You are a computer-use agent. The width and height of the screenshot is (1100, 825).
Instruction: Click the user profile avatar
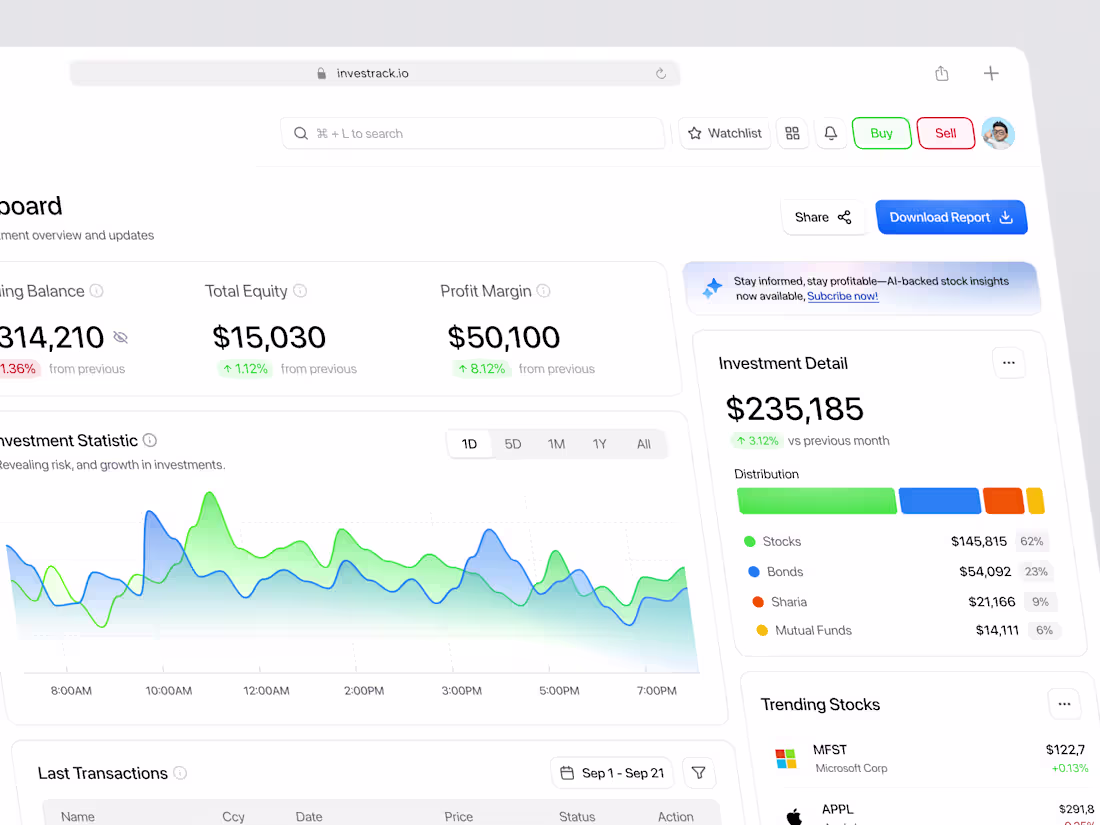point(997,133)
